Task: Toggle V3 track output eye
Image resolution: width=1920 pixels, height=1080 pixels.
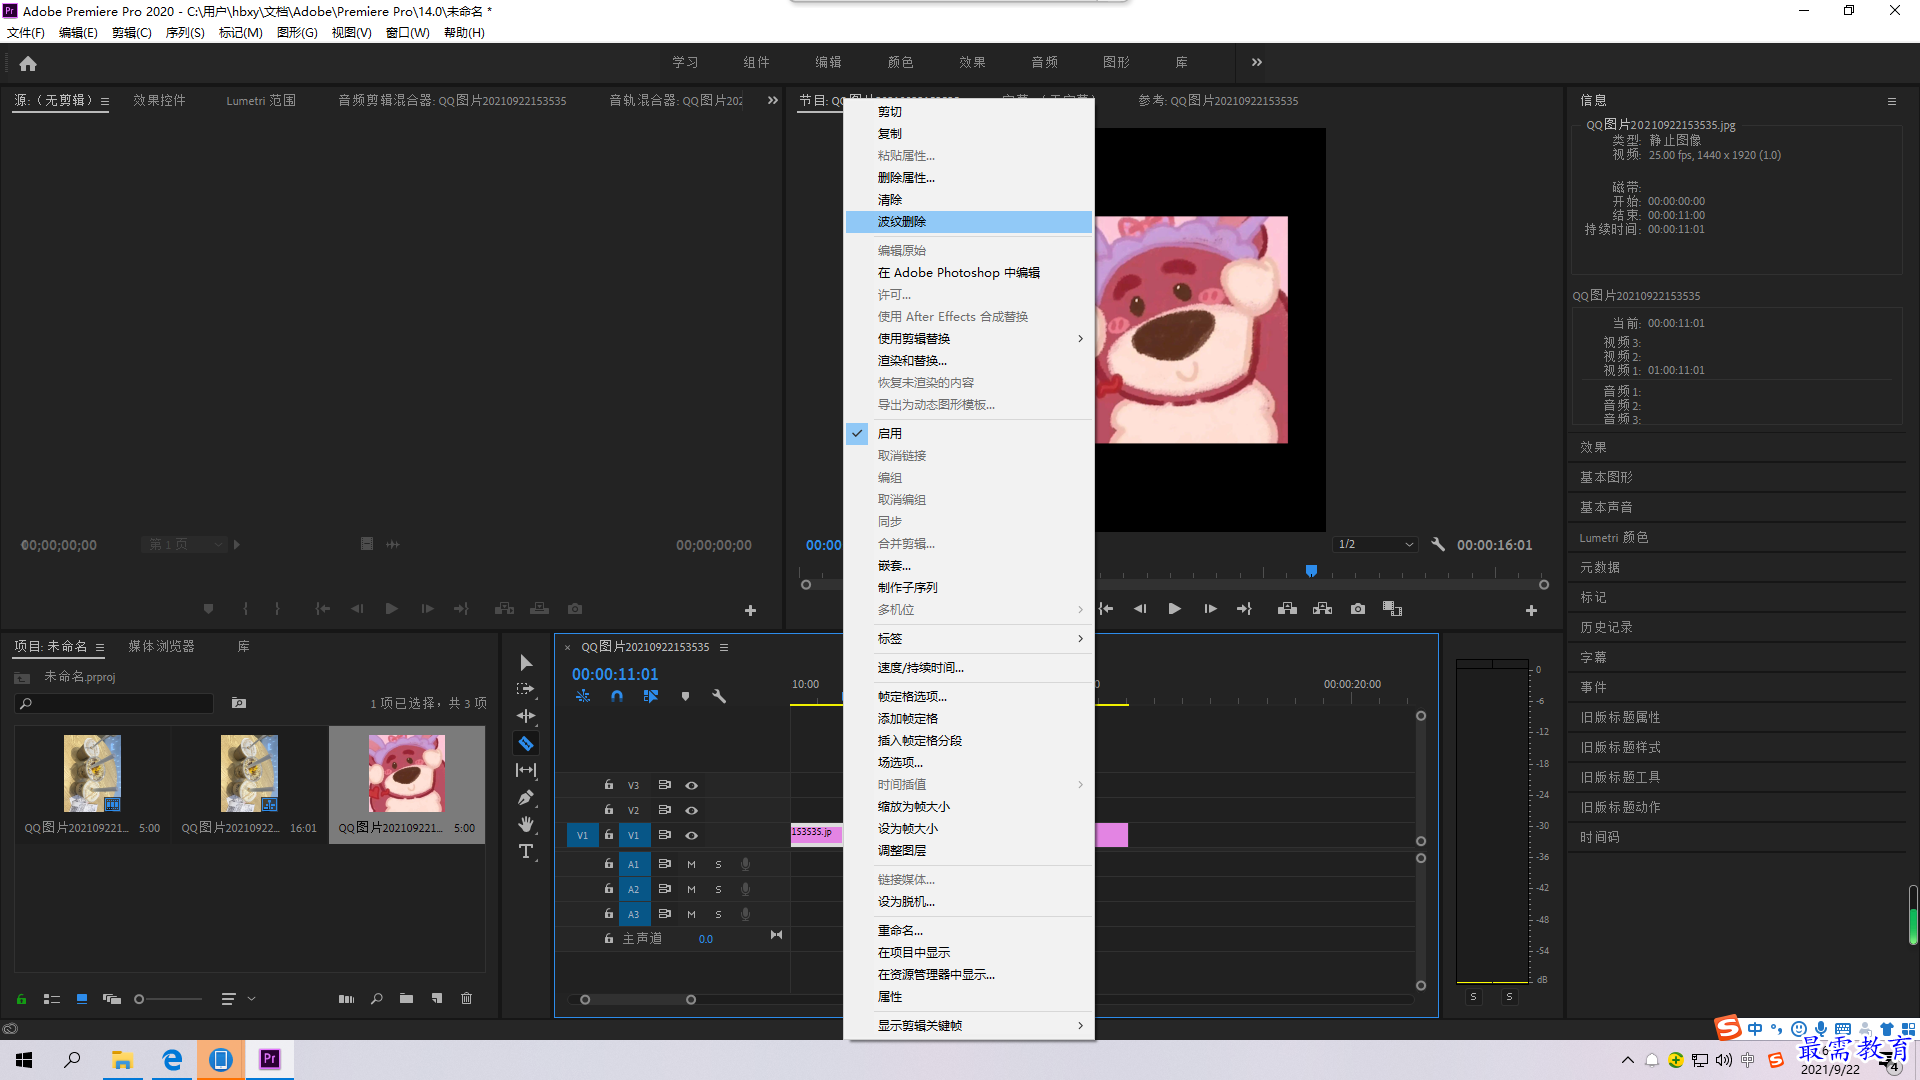Action: click(691, 785)
